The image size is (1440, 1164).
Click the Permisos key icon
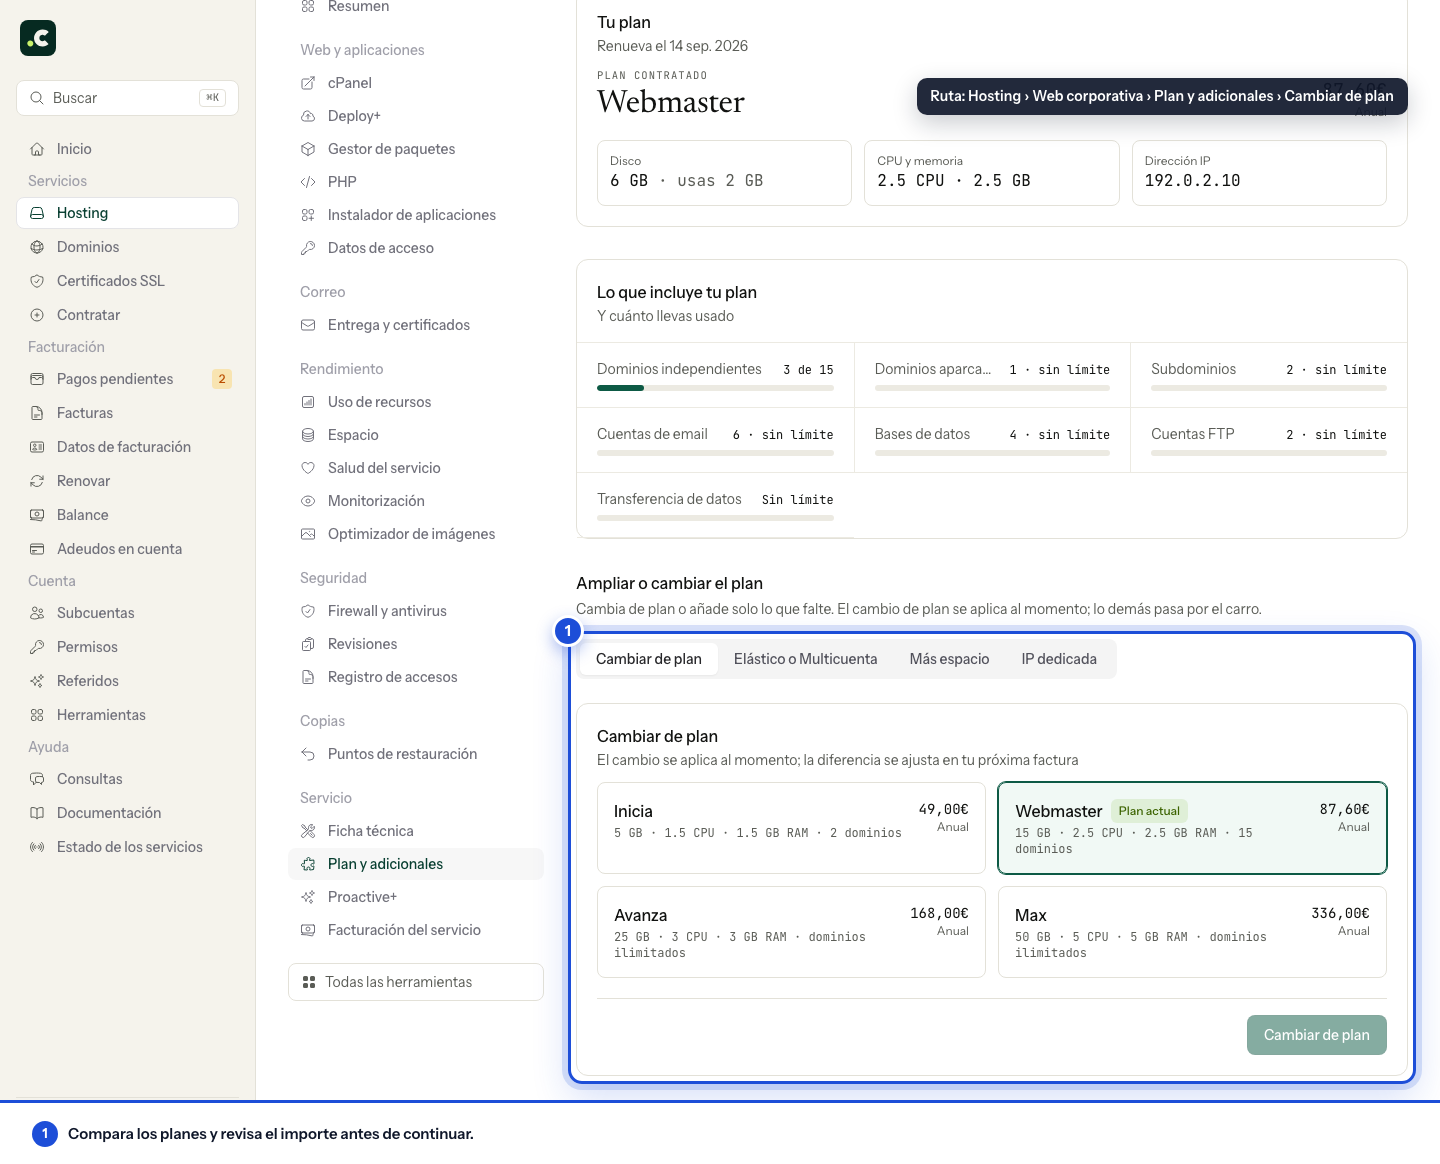coord(37,647)
